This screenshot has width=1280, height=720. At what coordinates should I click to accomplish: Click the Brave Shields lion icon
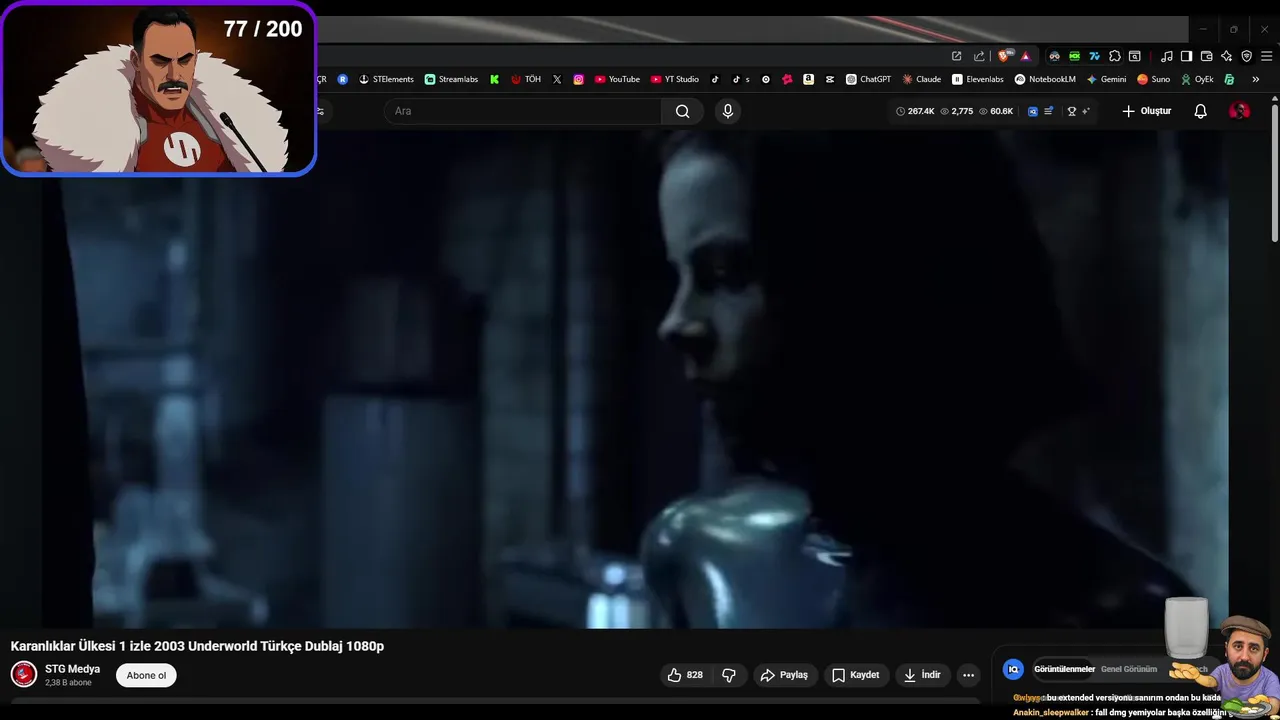click(1005, 56)
